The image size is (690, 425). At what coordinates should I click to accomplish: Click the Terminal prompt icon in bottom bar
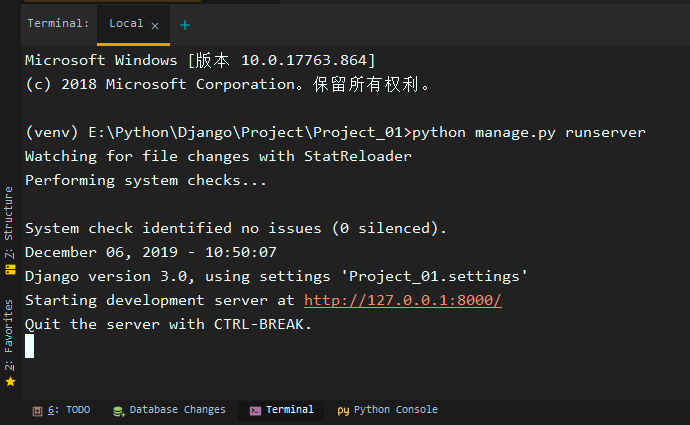[x=255, y=411]
